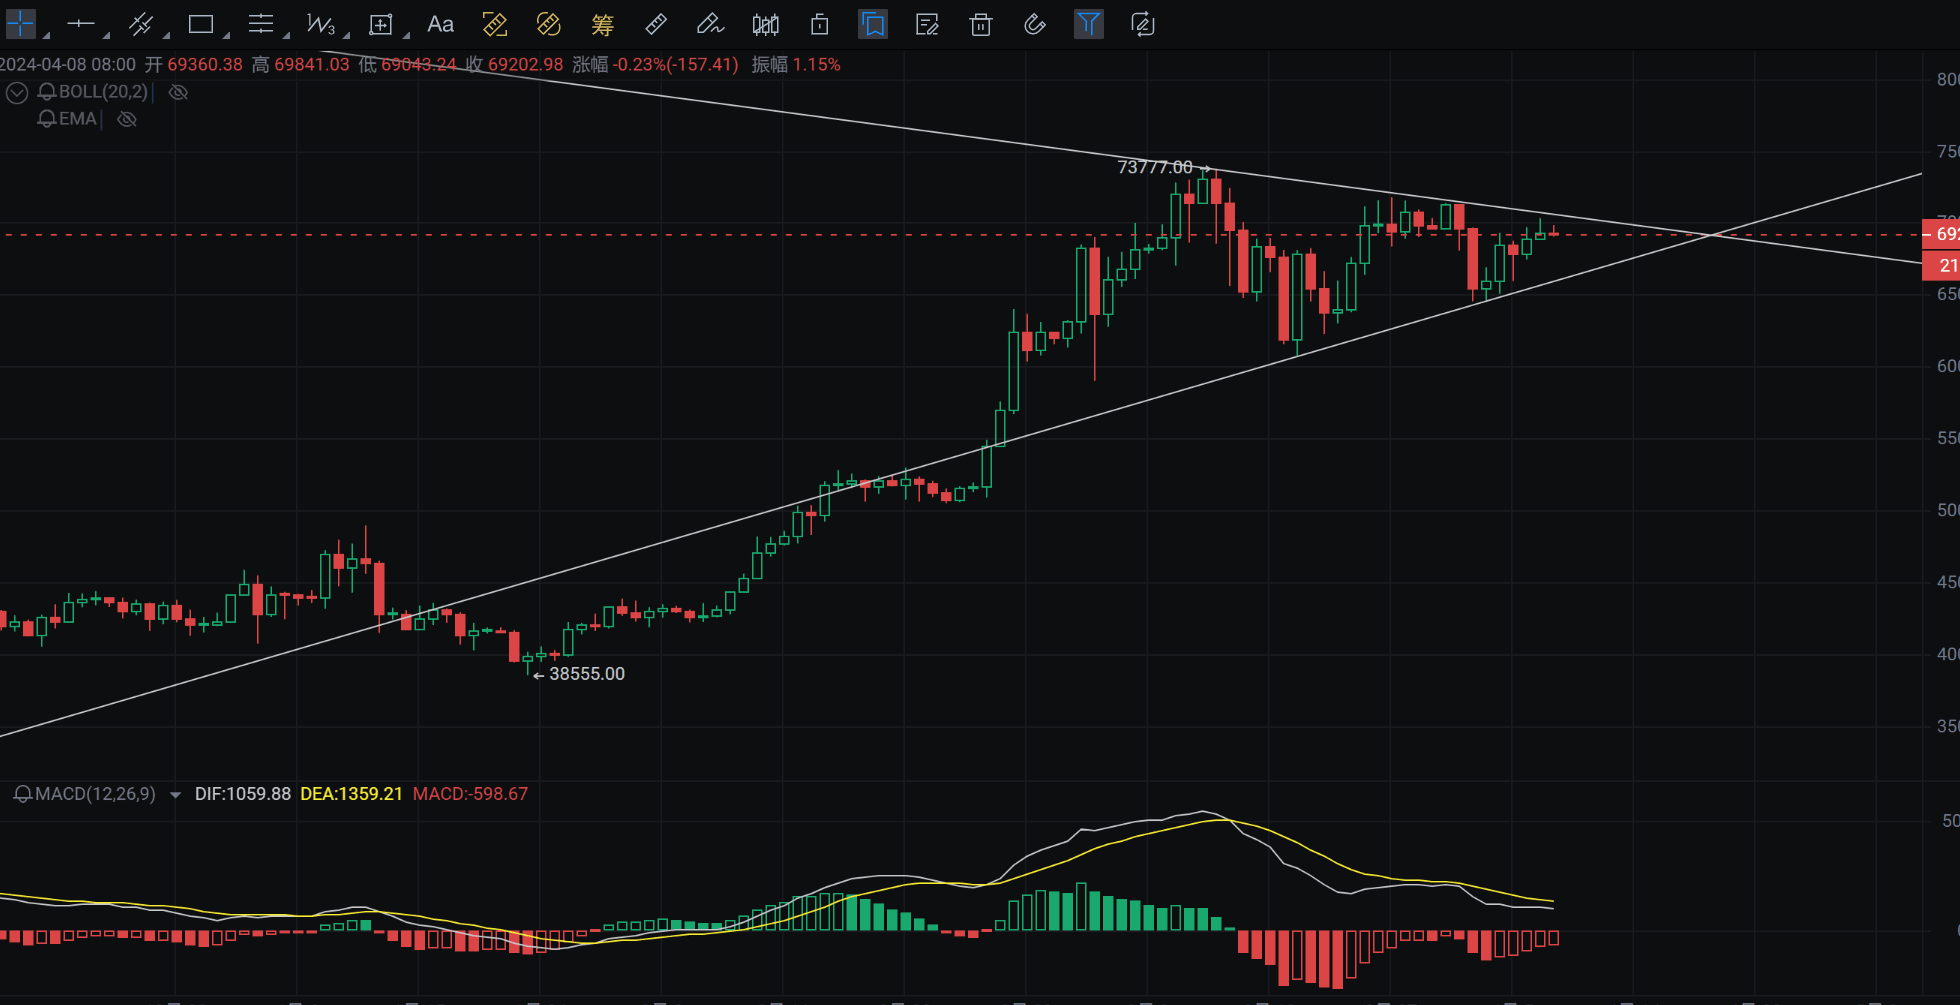This screenshot has height=1005, width=1960.
Task: Click the high price value 69841.03
Action: (x=312, y=65)
